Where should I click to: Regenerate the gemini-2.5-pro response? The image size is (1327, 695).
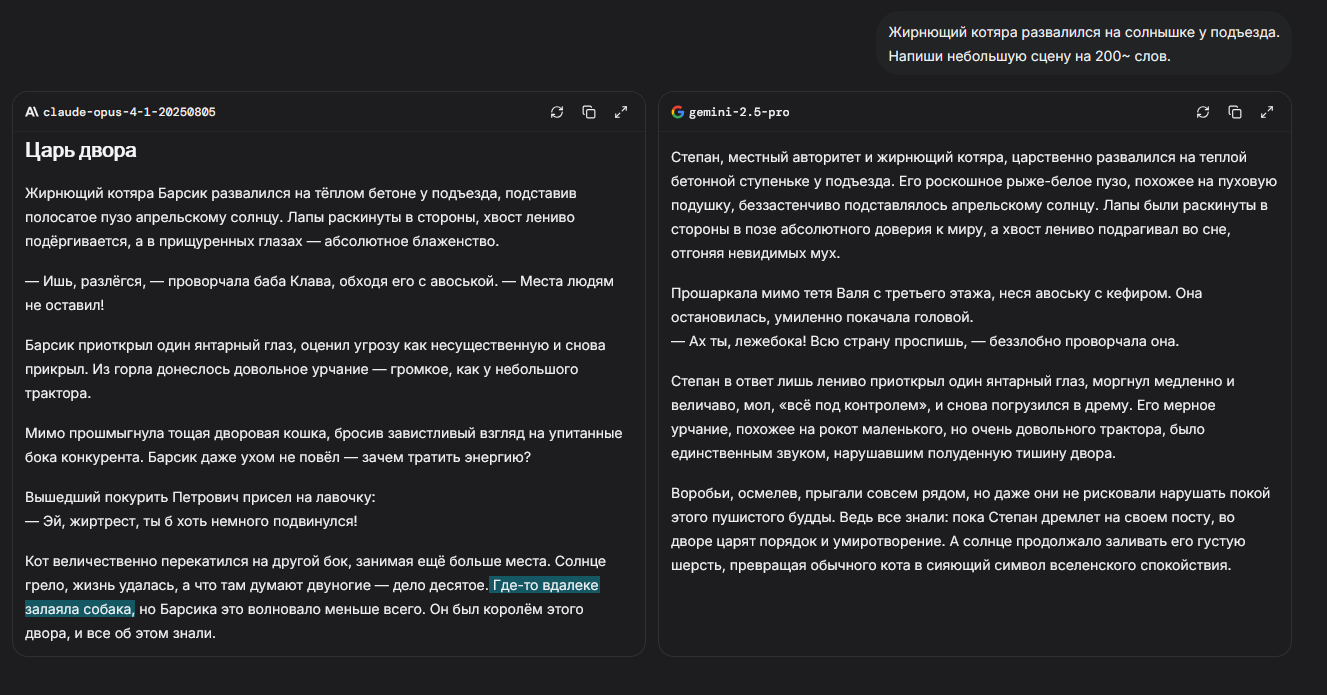coord(1203,112)
